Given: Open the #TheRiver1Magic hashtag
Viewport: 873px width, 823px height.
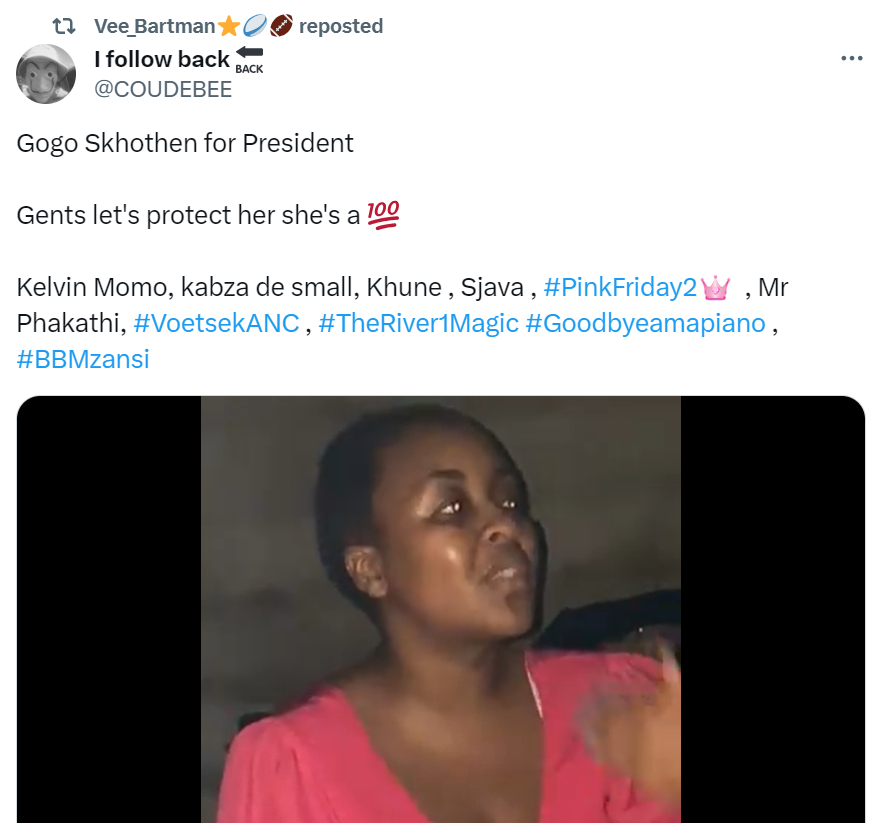Looking at the screenshot, I should 418,324.
